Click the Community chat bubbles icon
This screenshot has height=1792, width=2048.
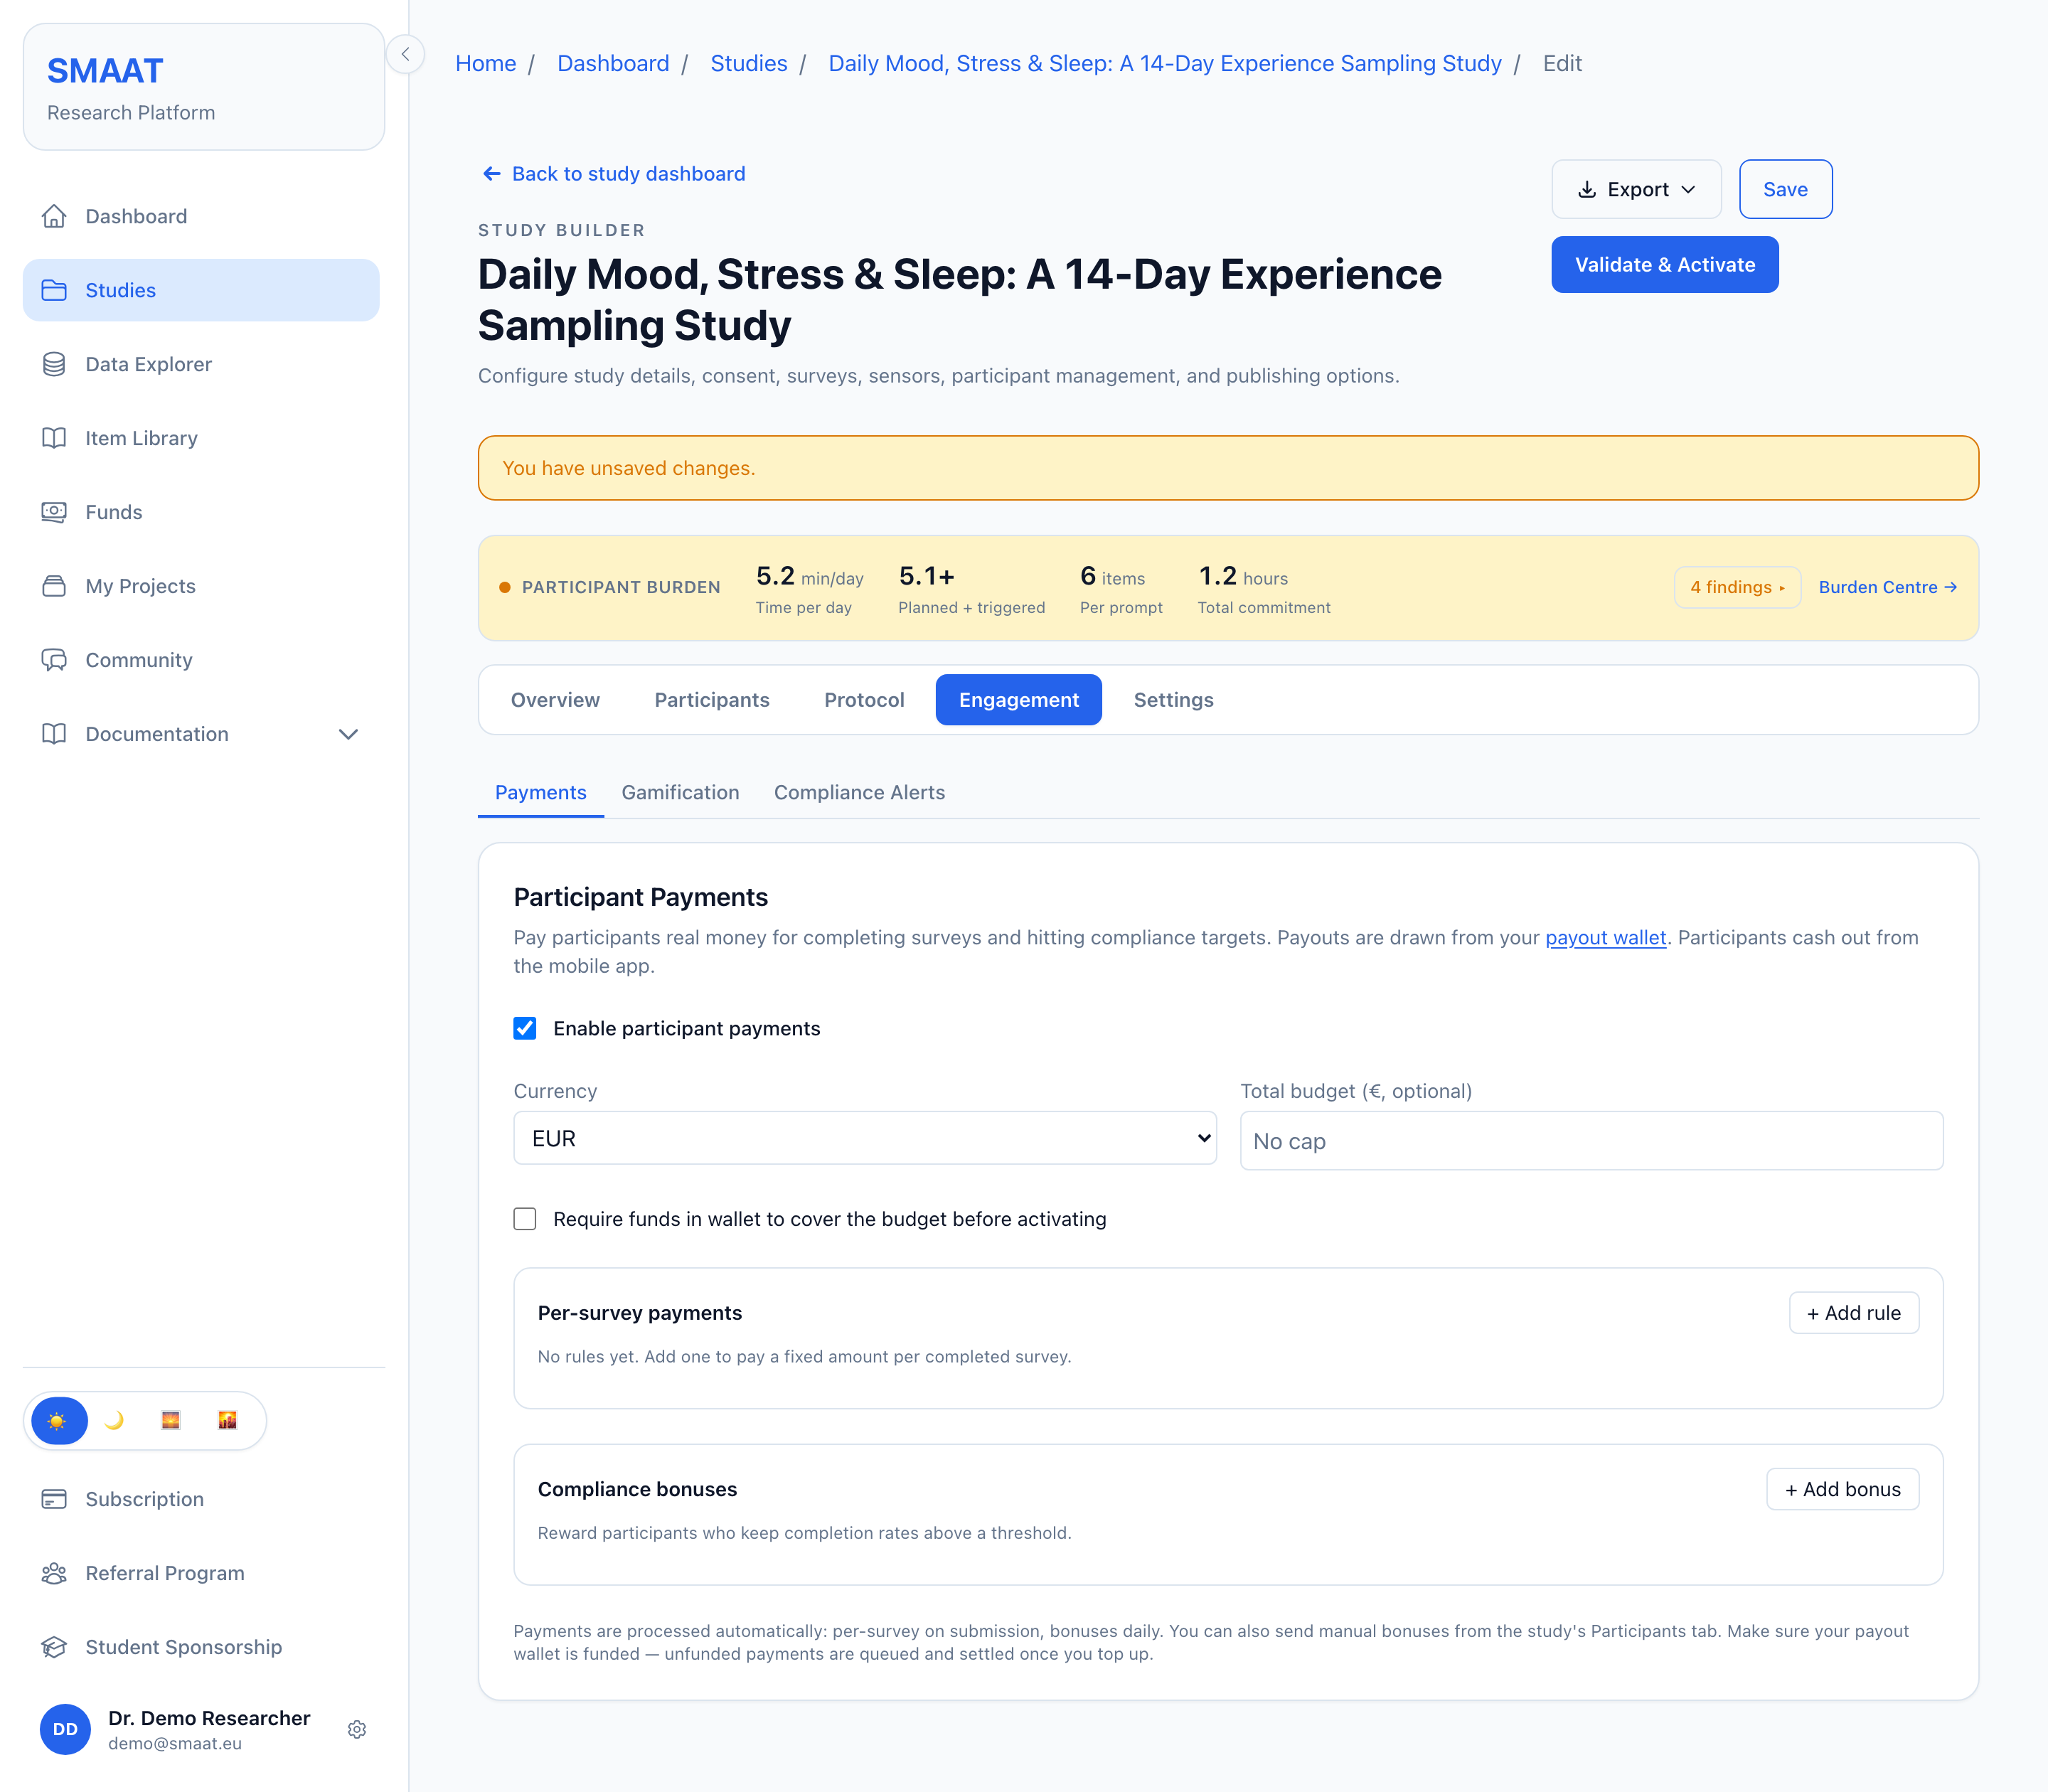54,660
